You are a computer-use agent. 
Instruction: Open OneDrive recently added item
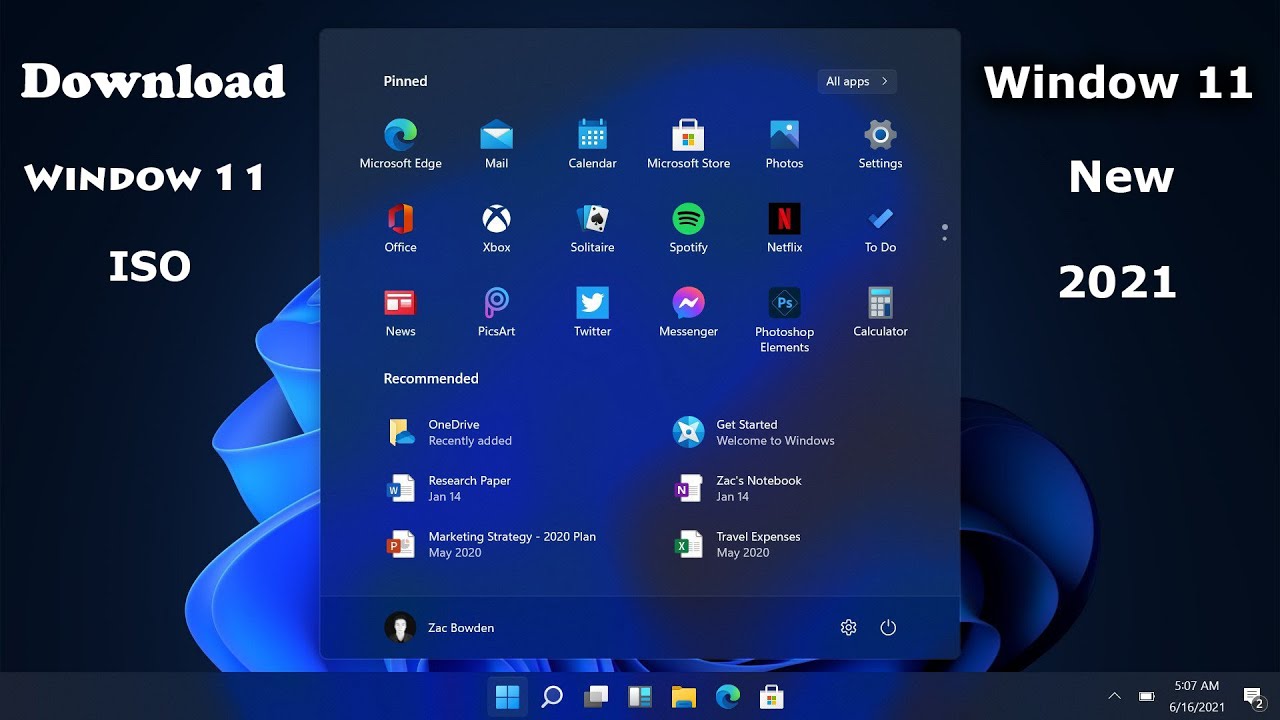(450, 432)
